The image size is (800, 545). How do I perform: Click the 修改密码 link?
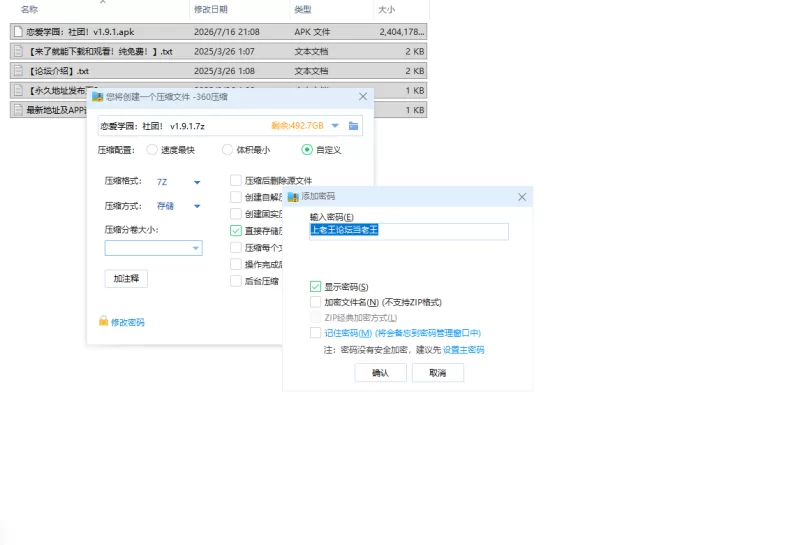tap(128, 322)
